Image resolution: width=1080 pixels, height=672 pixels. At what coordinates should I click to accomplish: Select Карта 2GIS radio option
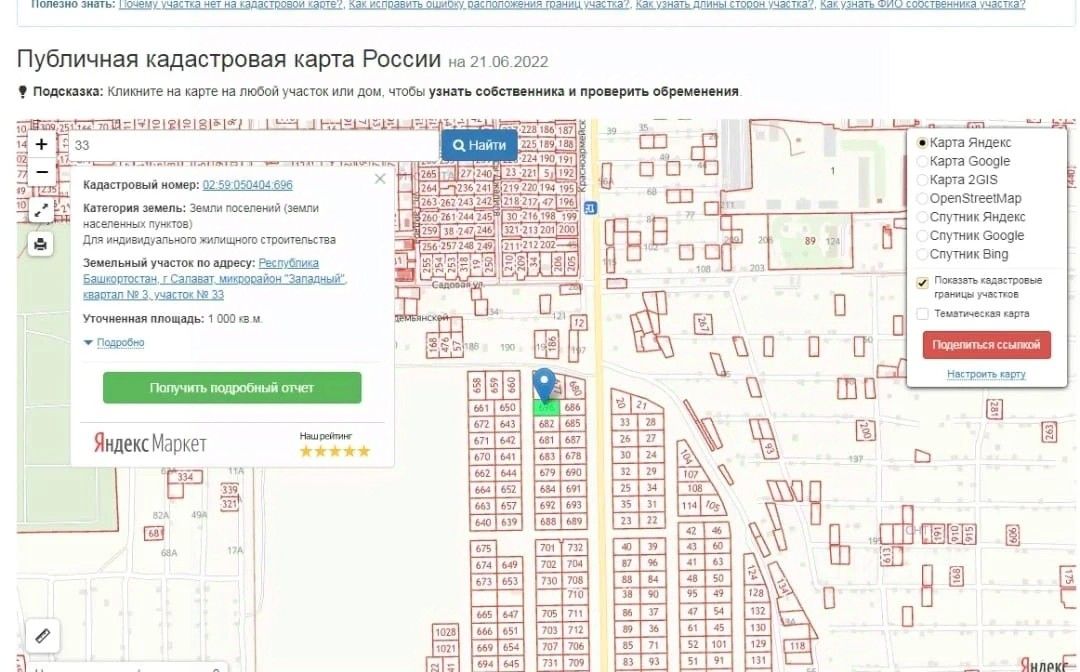pyautogui.click(x=922, y=180)
